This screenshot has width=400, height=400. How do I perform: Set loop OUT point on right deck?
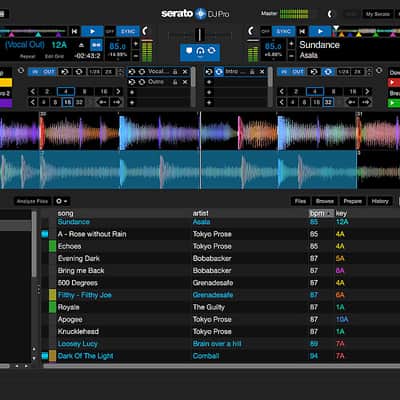point(298,72)
